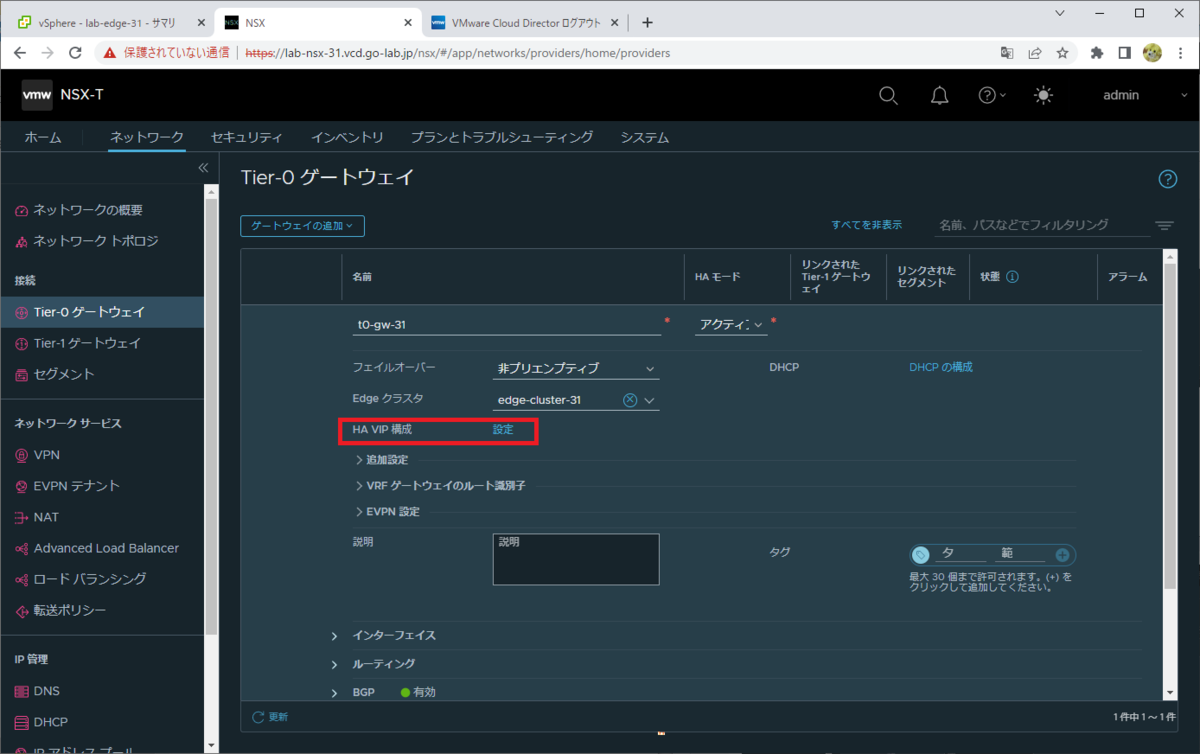Bookmark this page with the star icon

tap(1063, 53)
